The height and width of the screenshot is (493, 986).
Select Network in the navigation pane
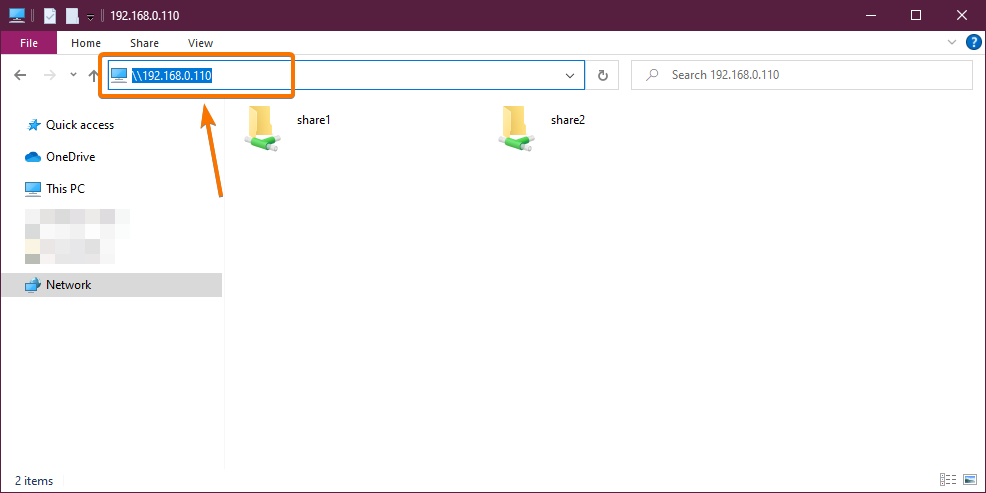pos(111,285)
